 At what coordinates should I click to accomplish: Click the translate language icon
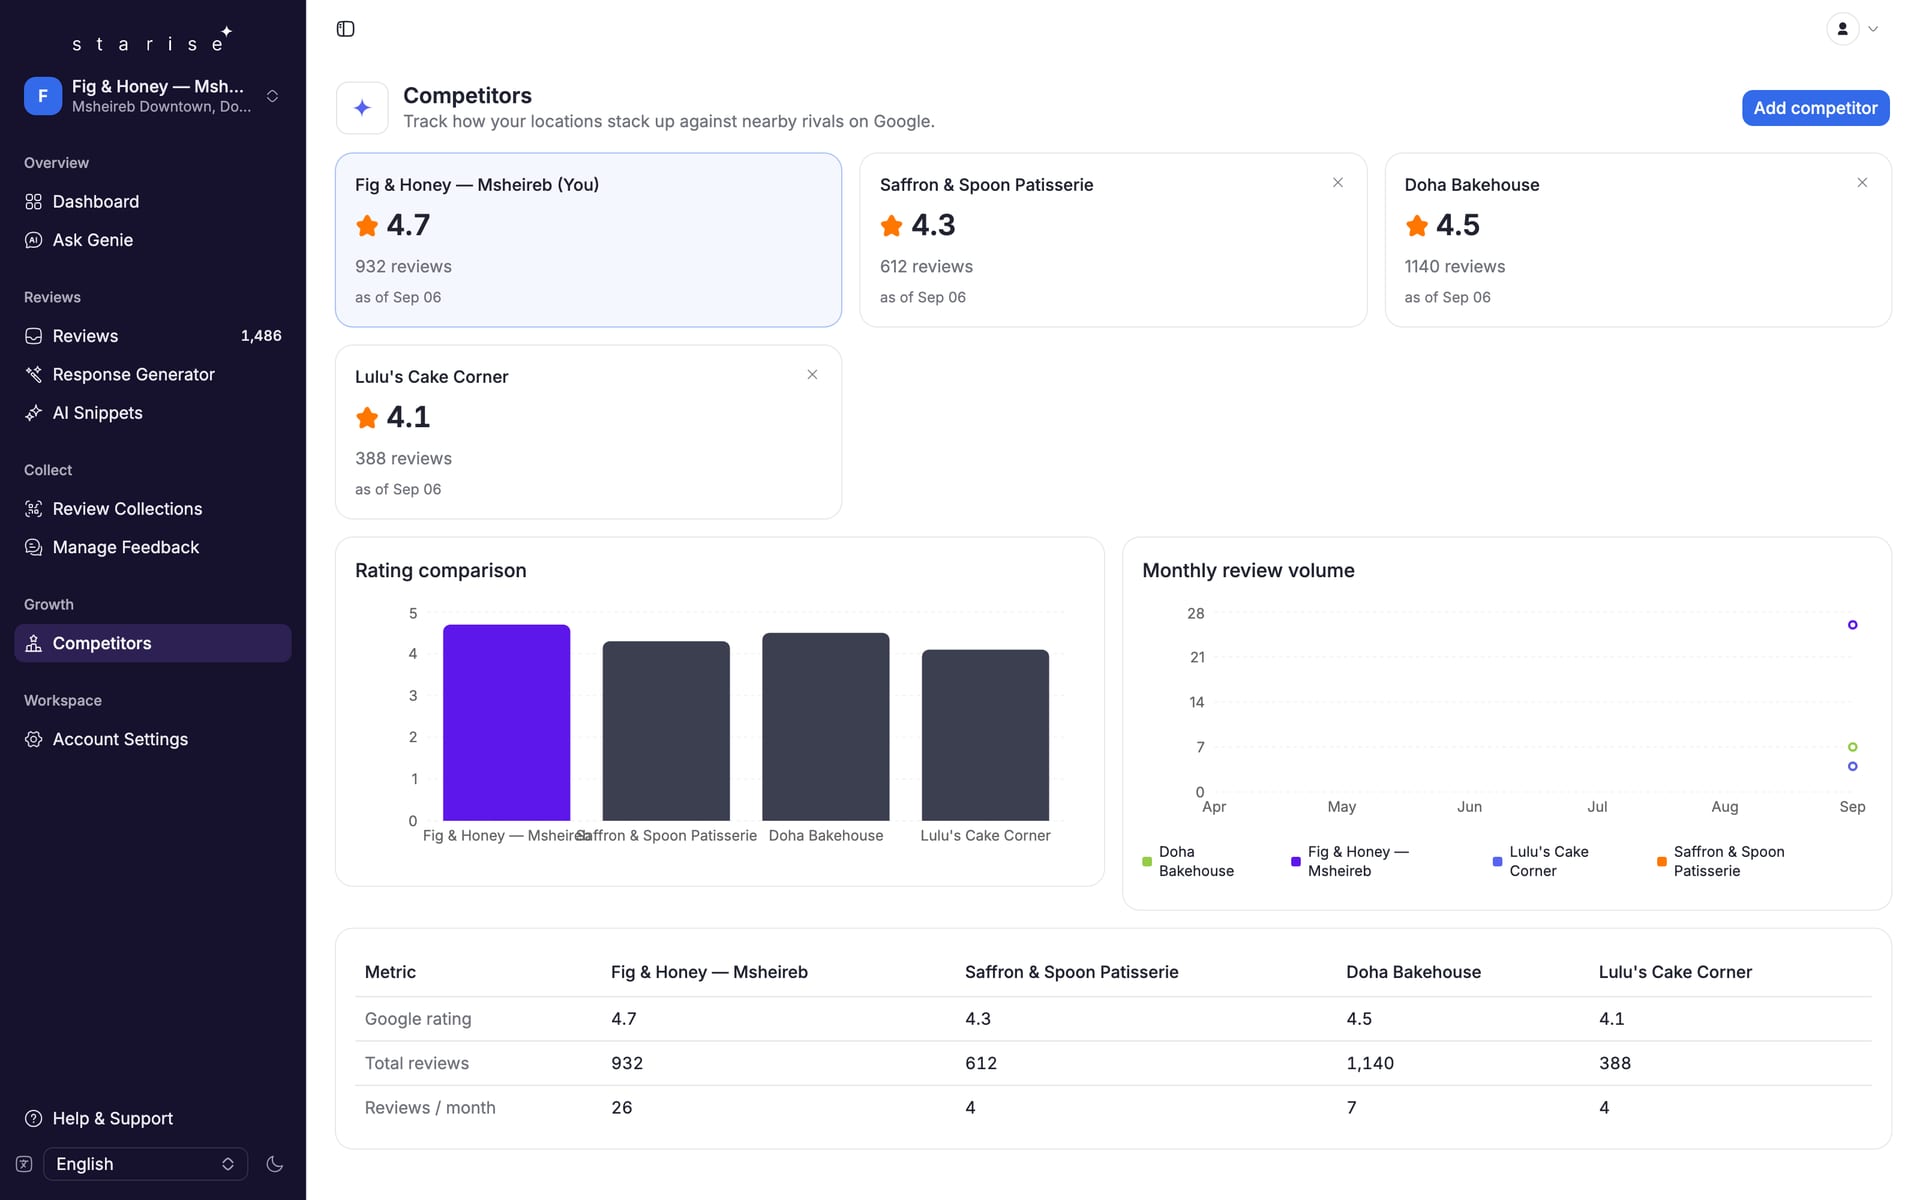coord(24,1164)
